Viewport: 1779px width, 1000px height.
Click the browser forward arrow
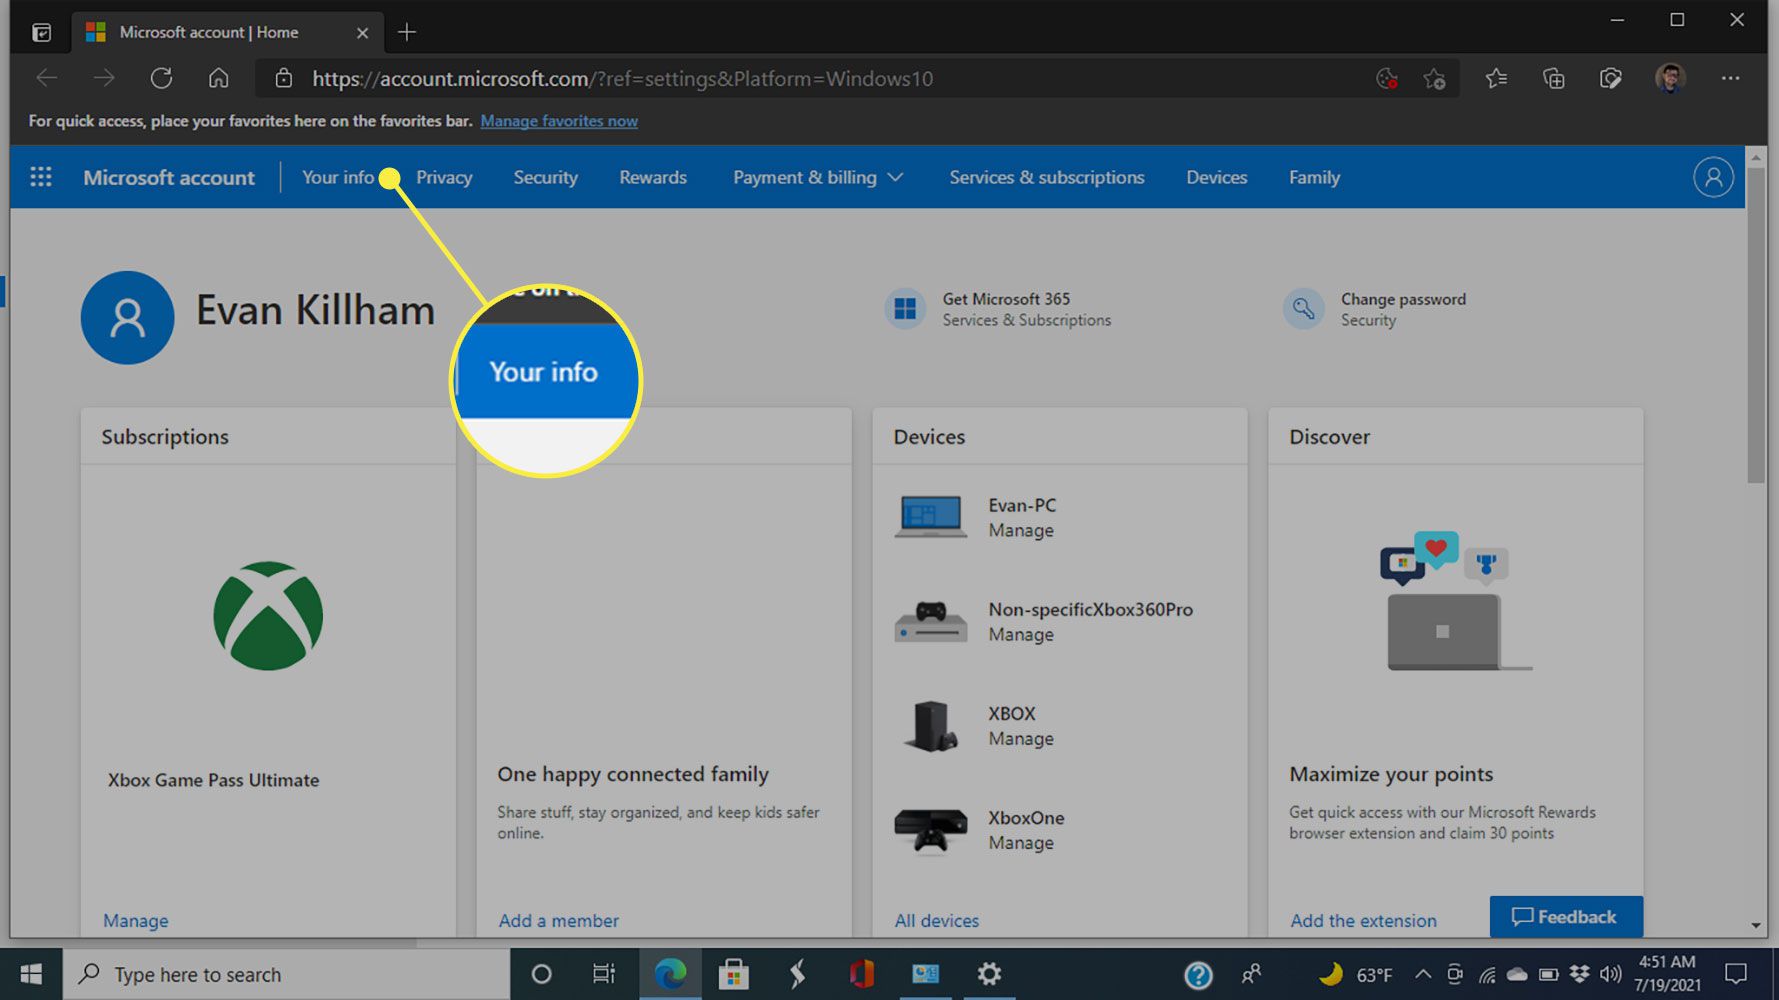pyautogui.click(x=104, y=78)
